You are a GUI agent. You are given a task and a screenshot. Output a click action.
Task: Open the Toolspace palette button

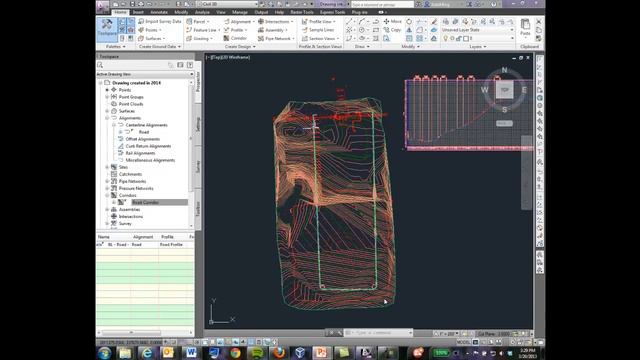(107, 29)
